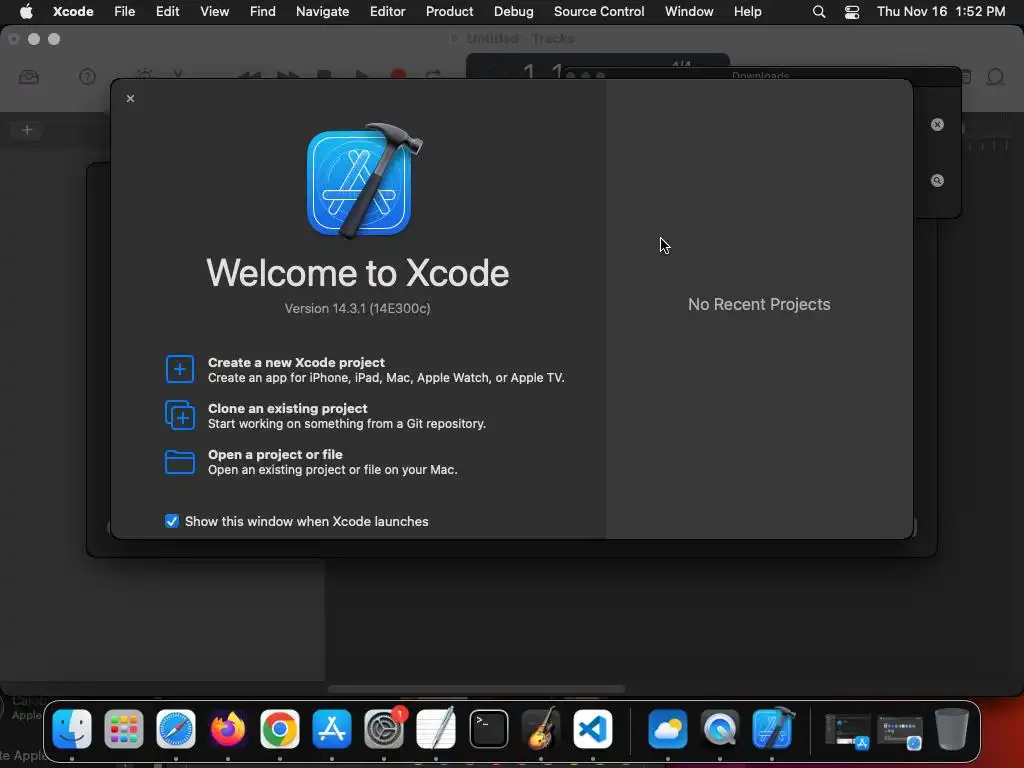Open Terminal from the Dock

click(x=488, y=729)
